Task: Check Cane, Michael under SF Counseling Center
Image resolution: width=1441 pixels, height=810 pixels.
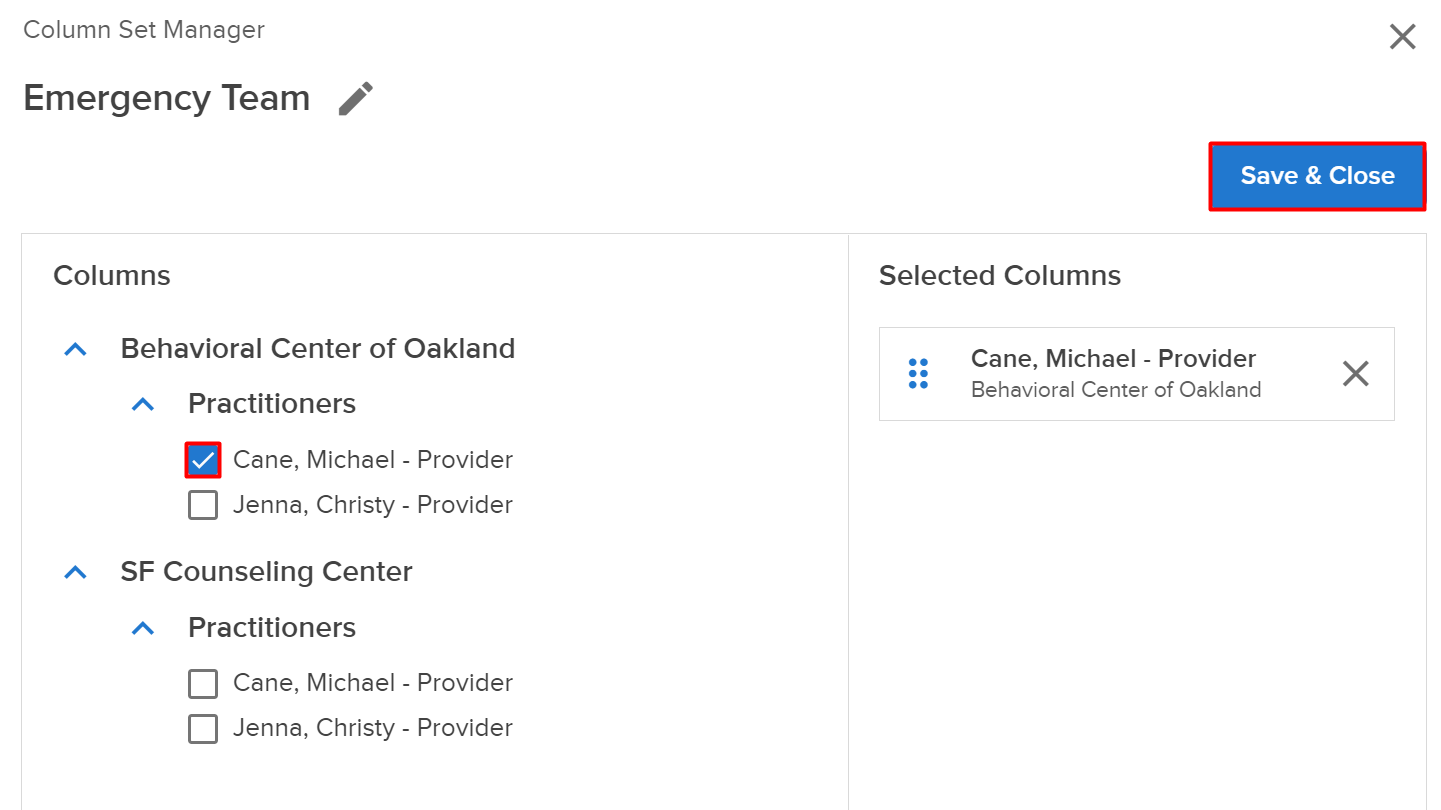Action: 203,684
